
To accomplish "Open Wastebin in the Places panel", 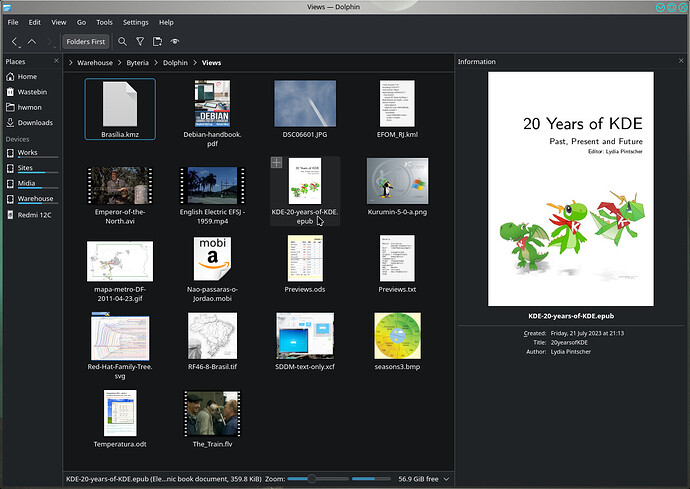I will [x=34, y=92].
